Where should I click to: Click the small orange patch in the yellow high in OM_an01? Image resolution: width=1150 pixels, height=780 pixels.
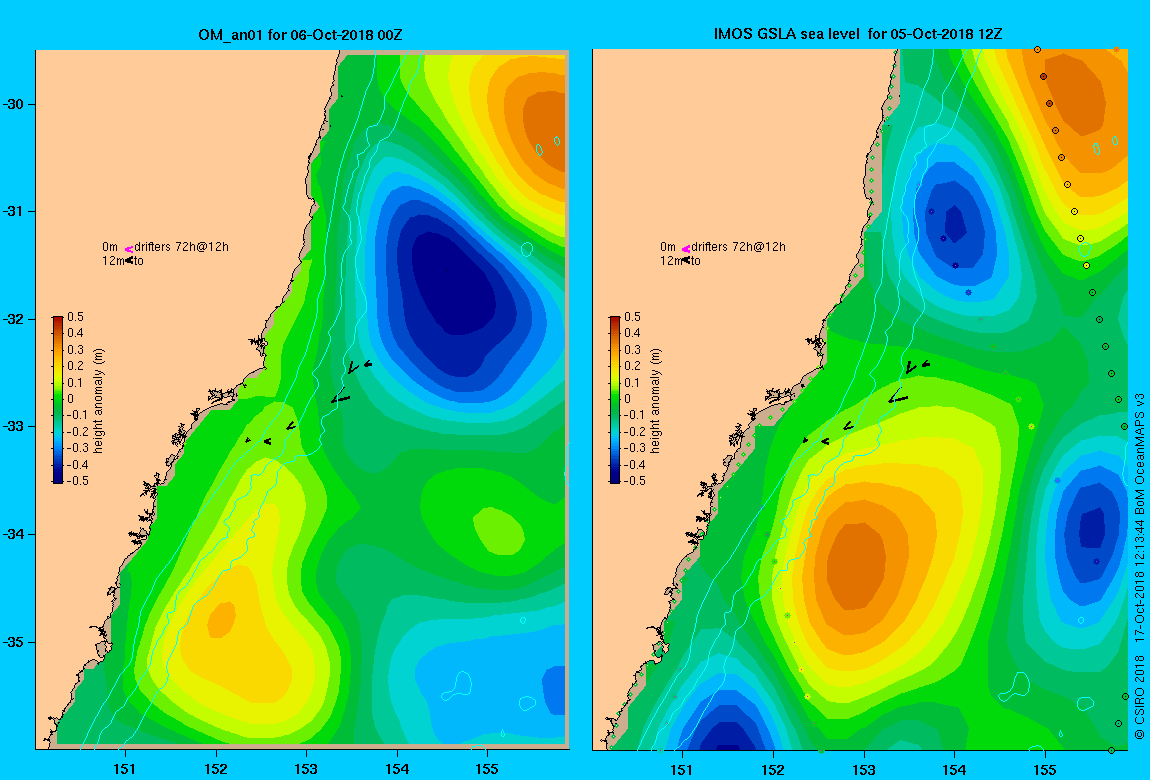[x=221, y=620]
